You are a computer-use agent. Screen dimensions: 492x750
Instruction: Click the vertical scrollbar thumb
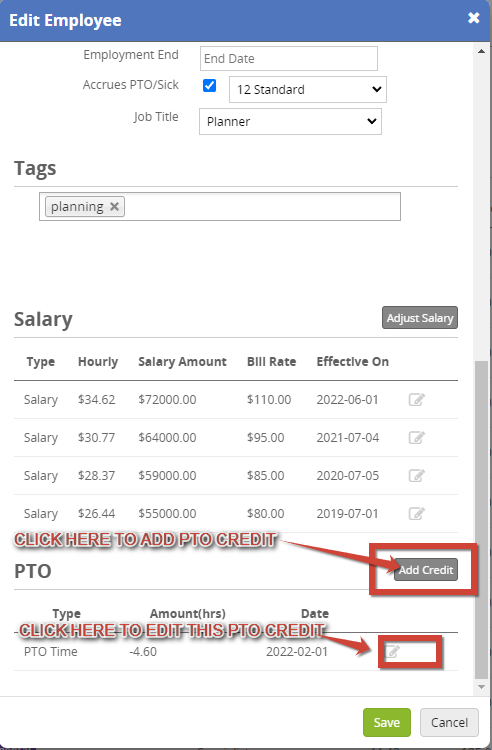(481, 519)
